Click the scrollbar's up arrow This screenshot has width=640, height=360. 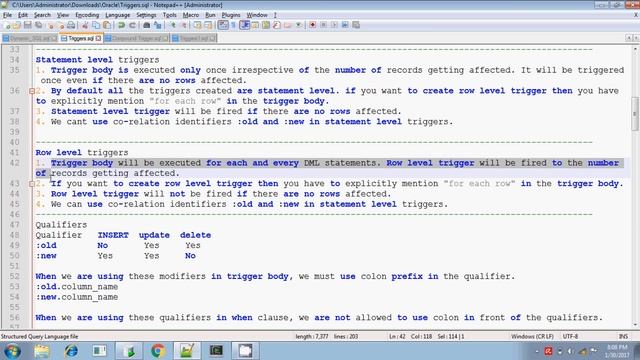coord(635,49)
